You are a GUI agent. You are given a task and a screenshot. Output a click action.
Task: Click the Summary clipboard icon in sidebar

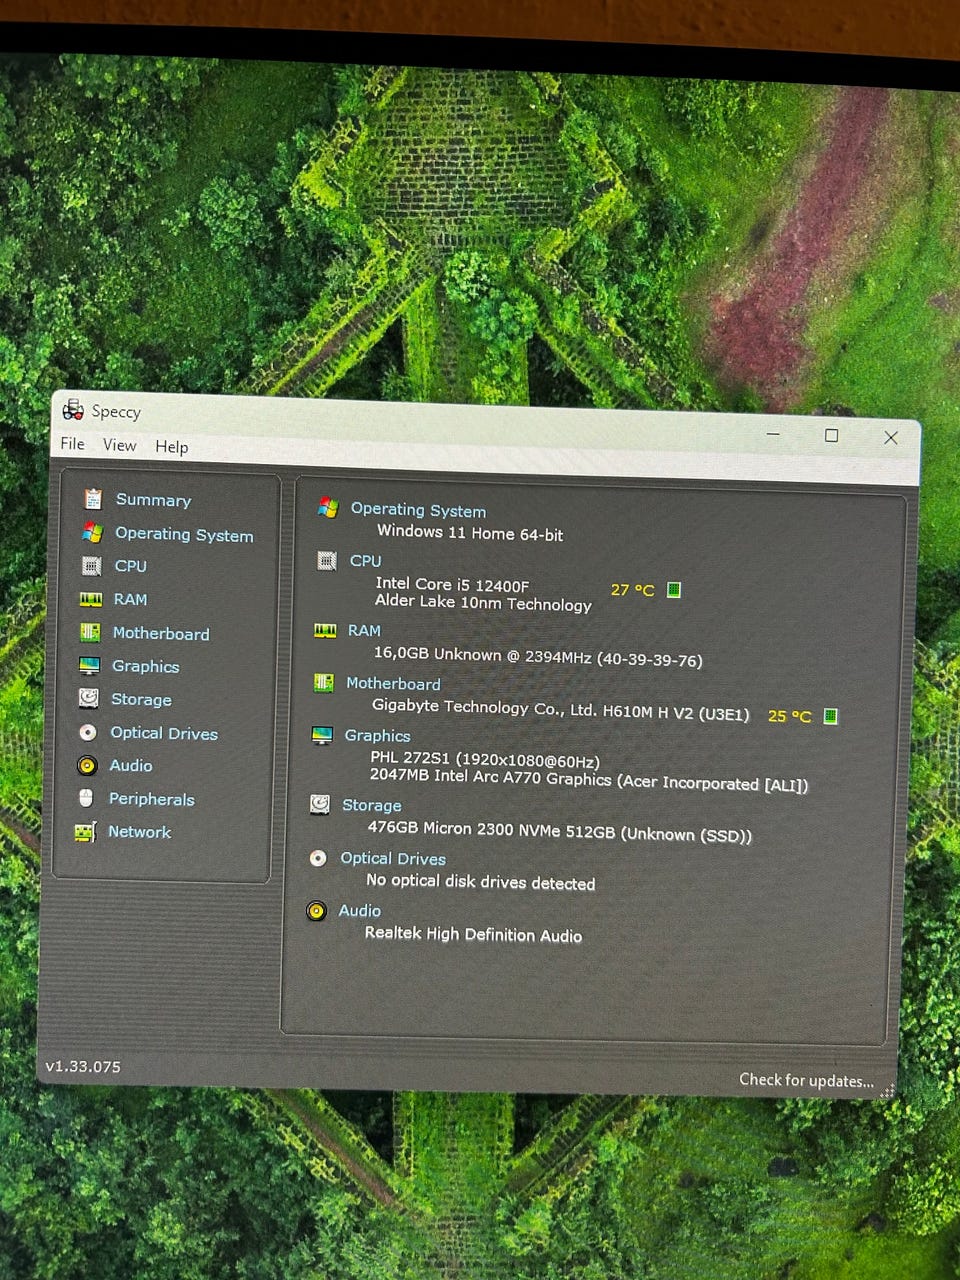(93, 498)
